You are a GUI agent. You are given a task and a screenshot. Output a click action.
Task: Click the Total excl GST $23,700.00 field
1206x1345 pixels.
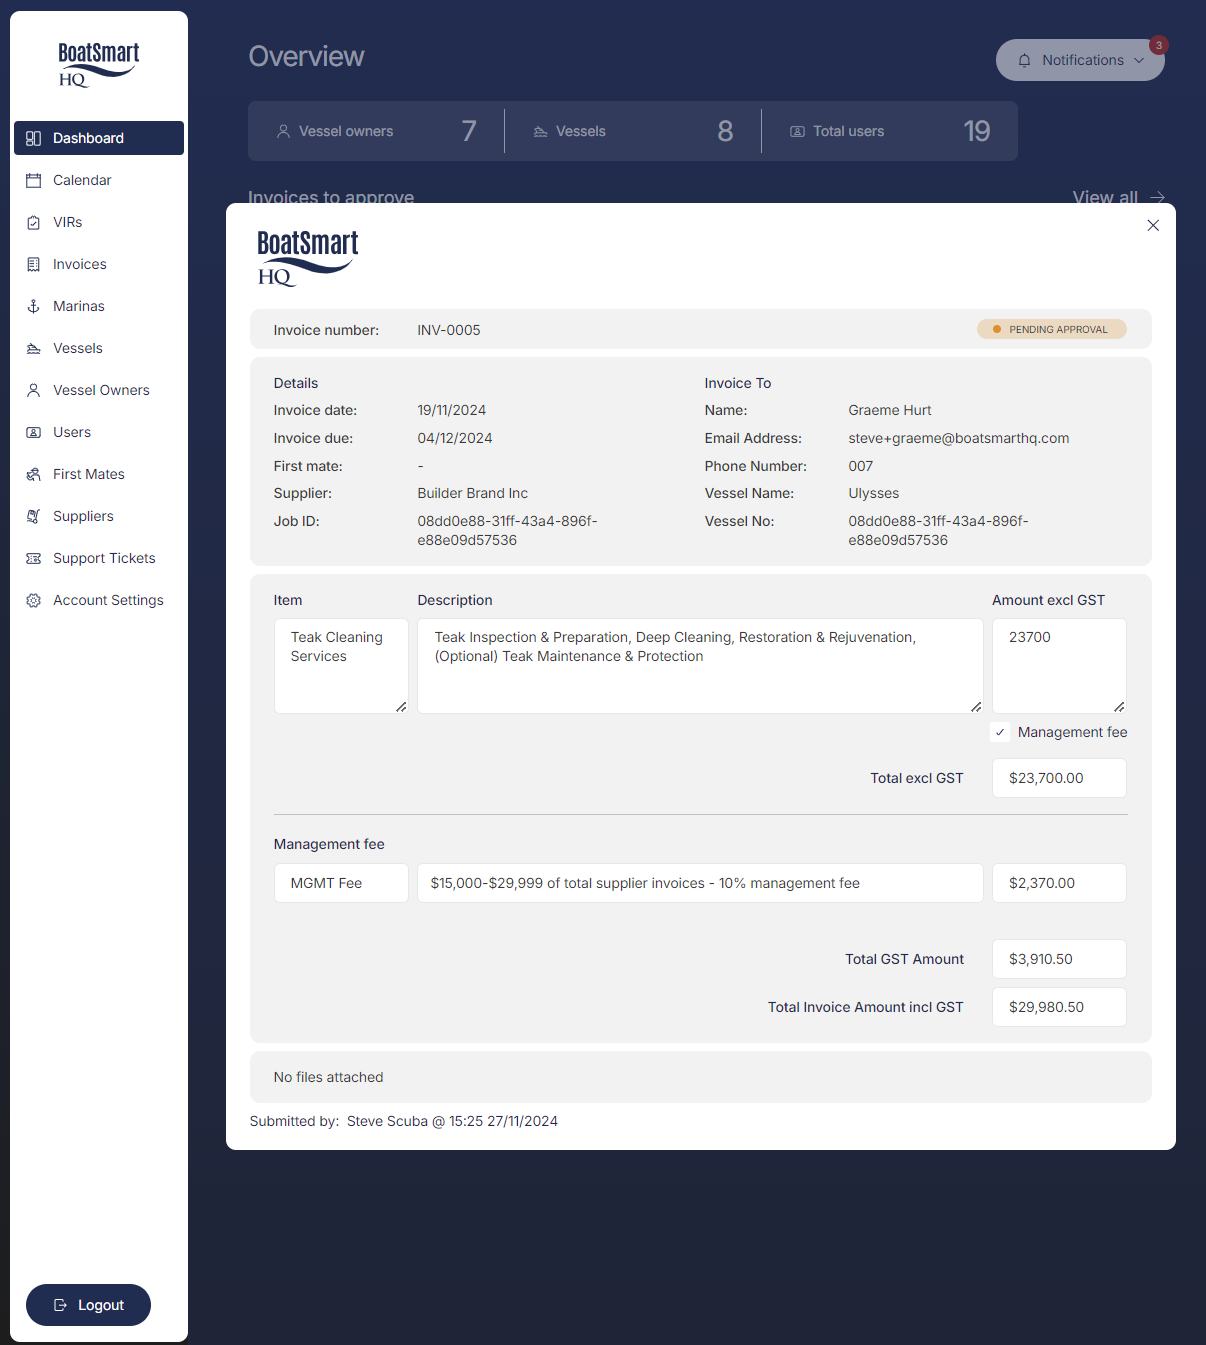[x=1059, y=778]
